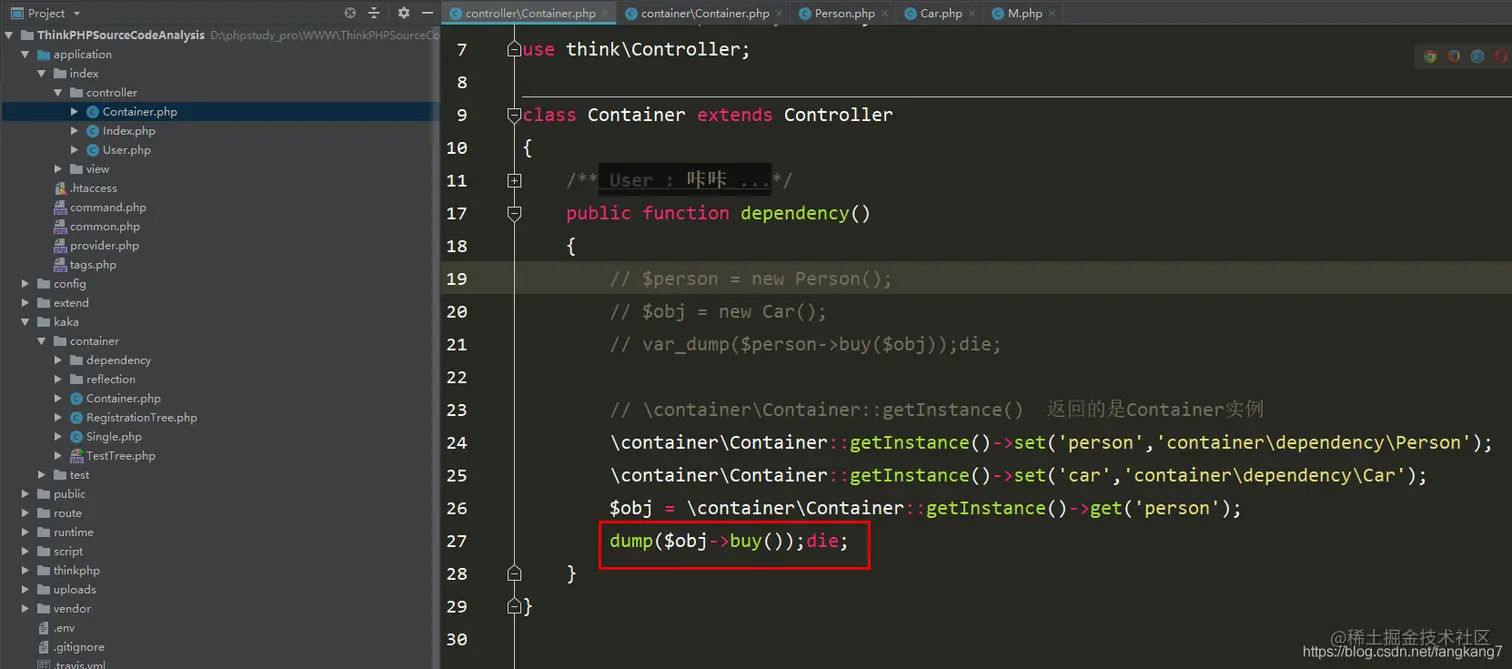Click the Collapse All icon in Project header
Image resolution: width=1512 pixels, height=669 pixels.
[x=374, y=13]
